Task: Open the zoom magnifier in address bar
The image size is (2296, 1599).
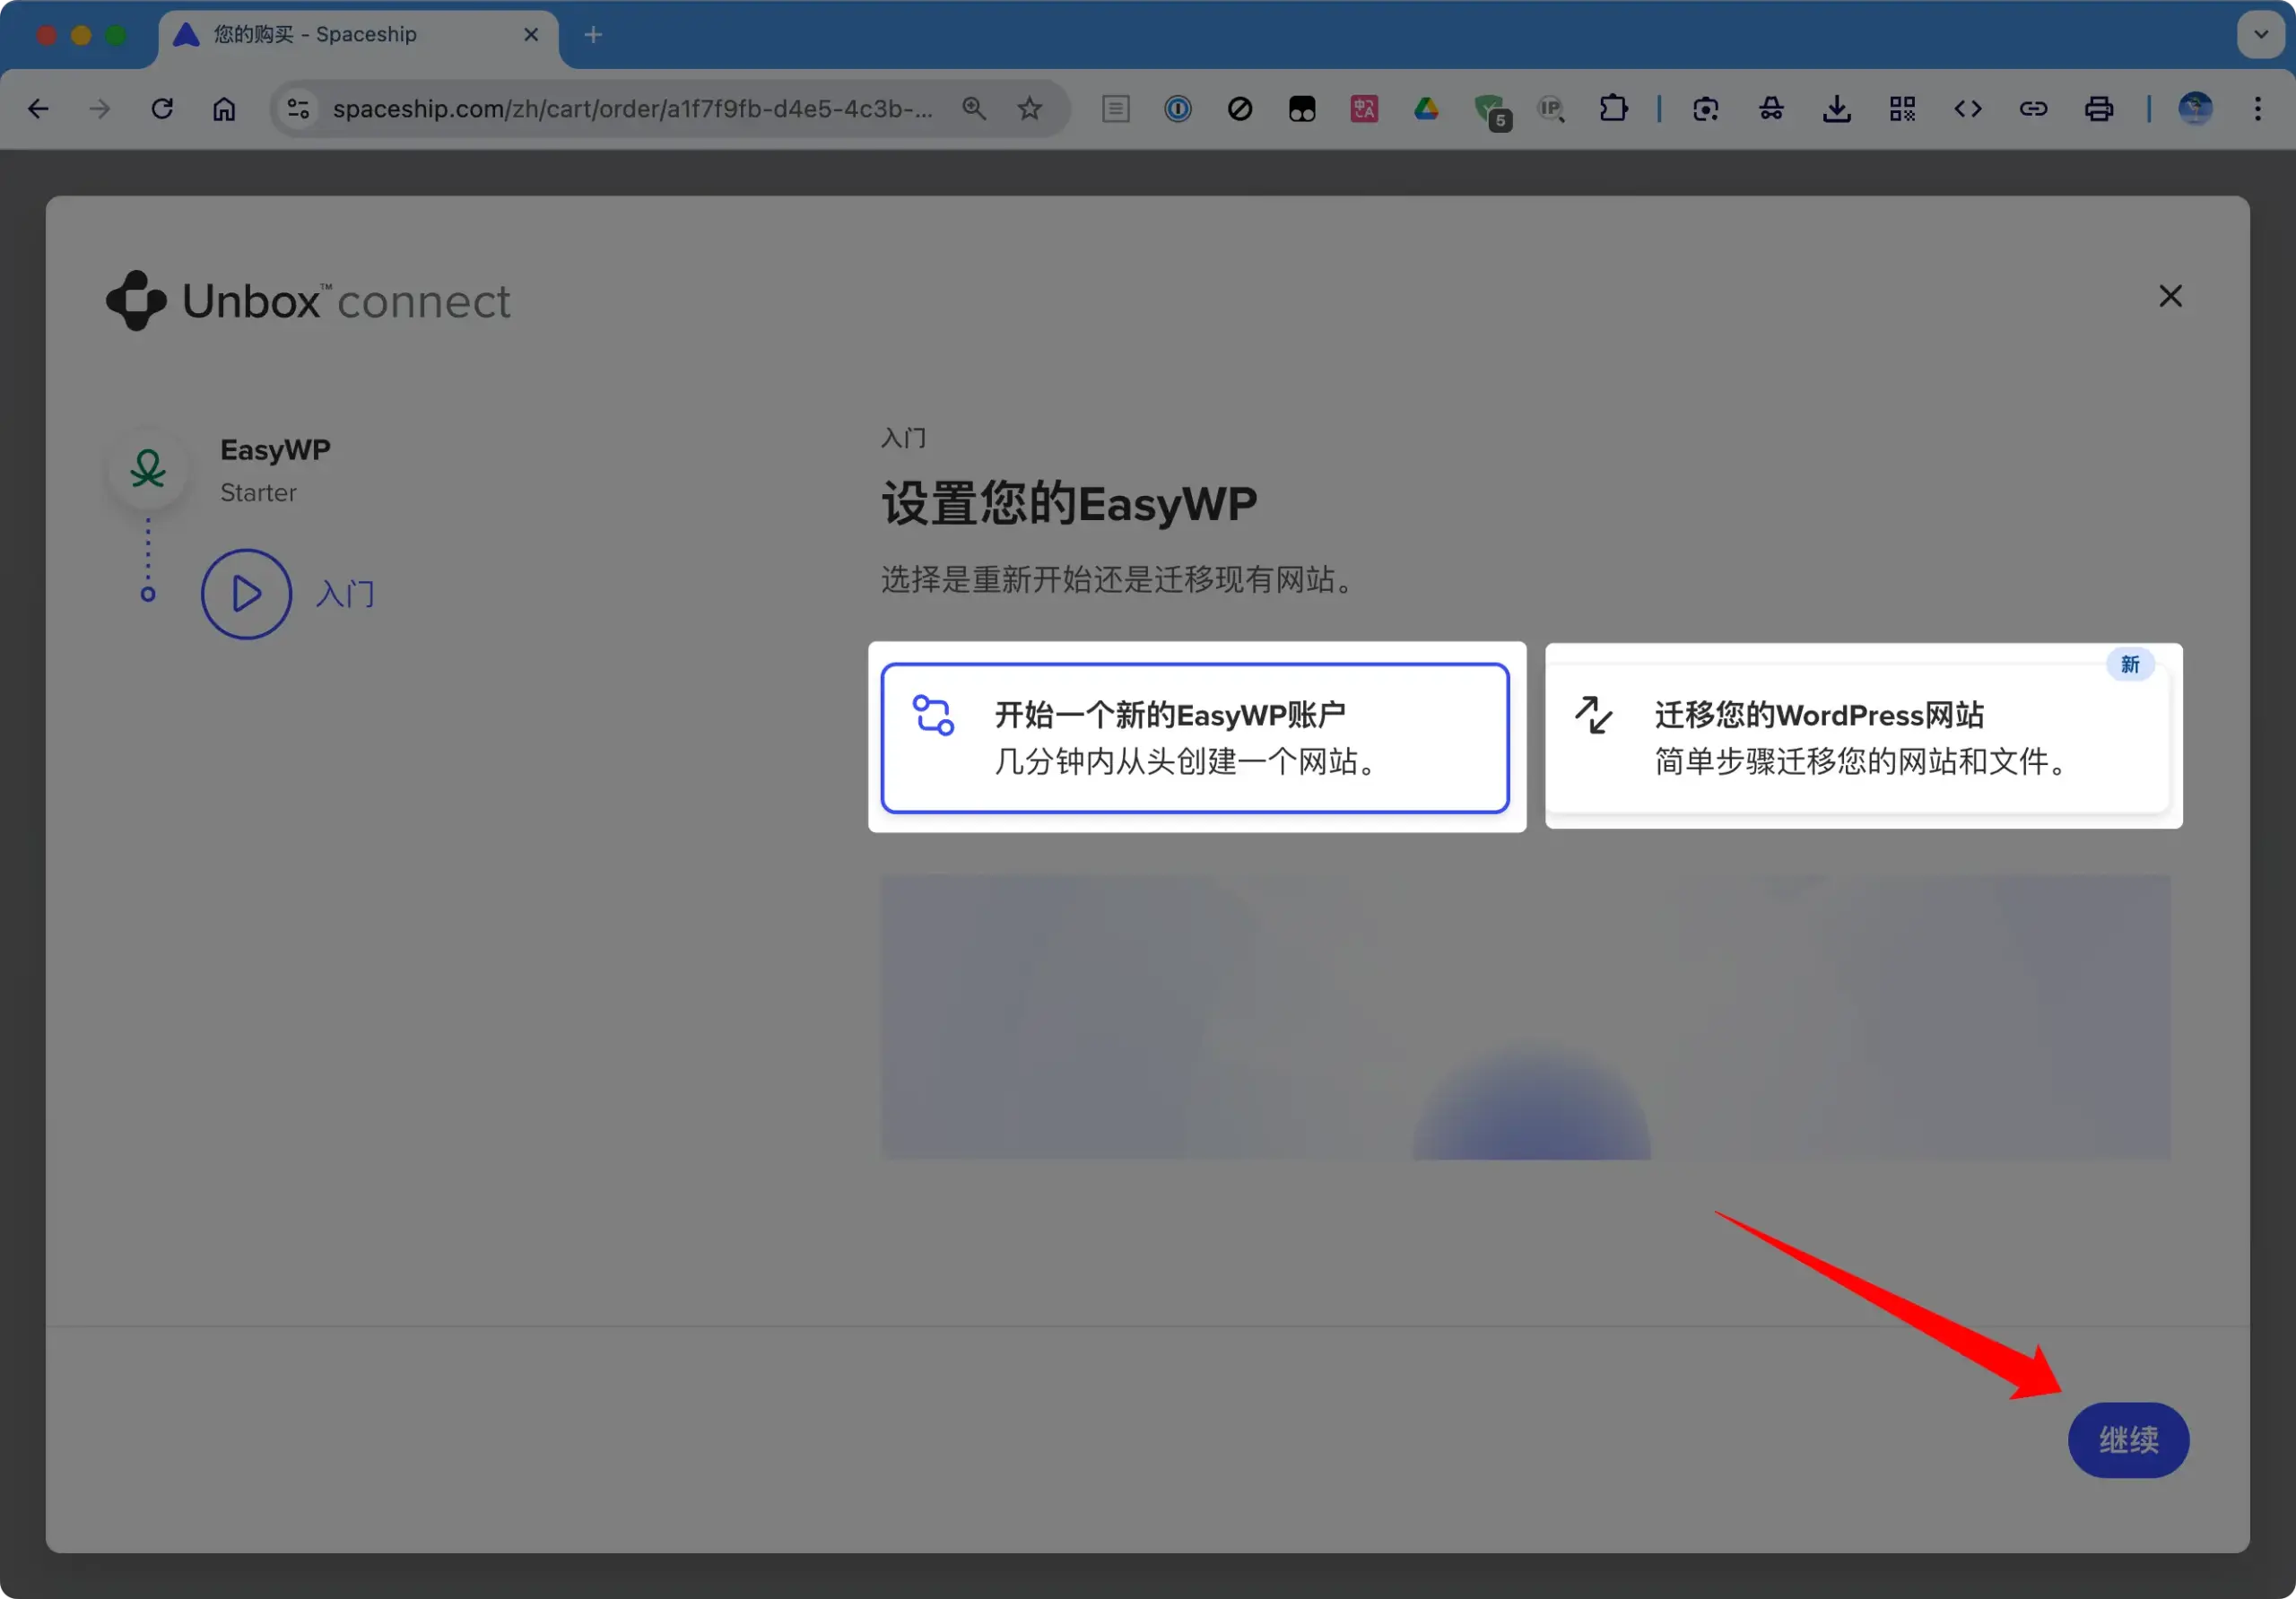Action: 973,108
